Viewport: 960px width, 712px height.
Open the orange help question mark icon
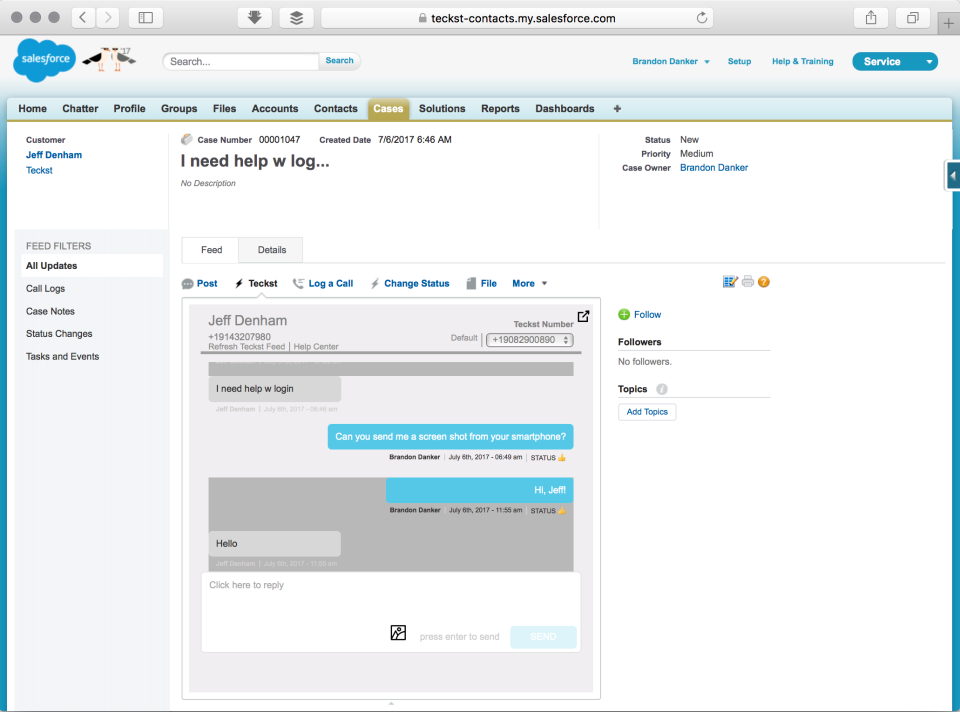[x=763, y=282]
